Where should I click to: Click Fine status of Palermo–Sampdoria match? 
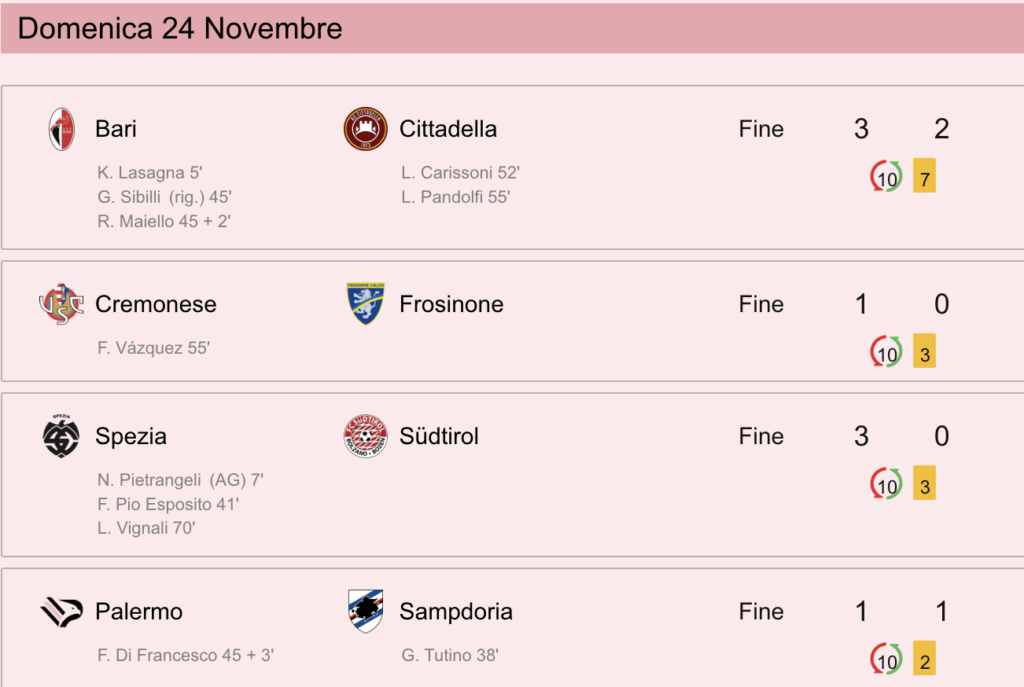tap(761, 612)
